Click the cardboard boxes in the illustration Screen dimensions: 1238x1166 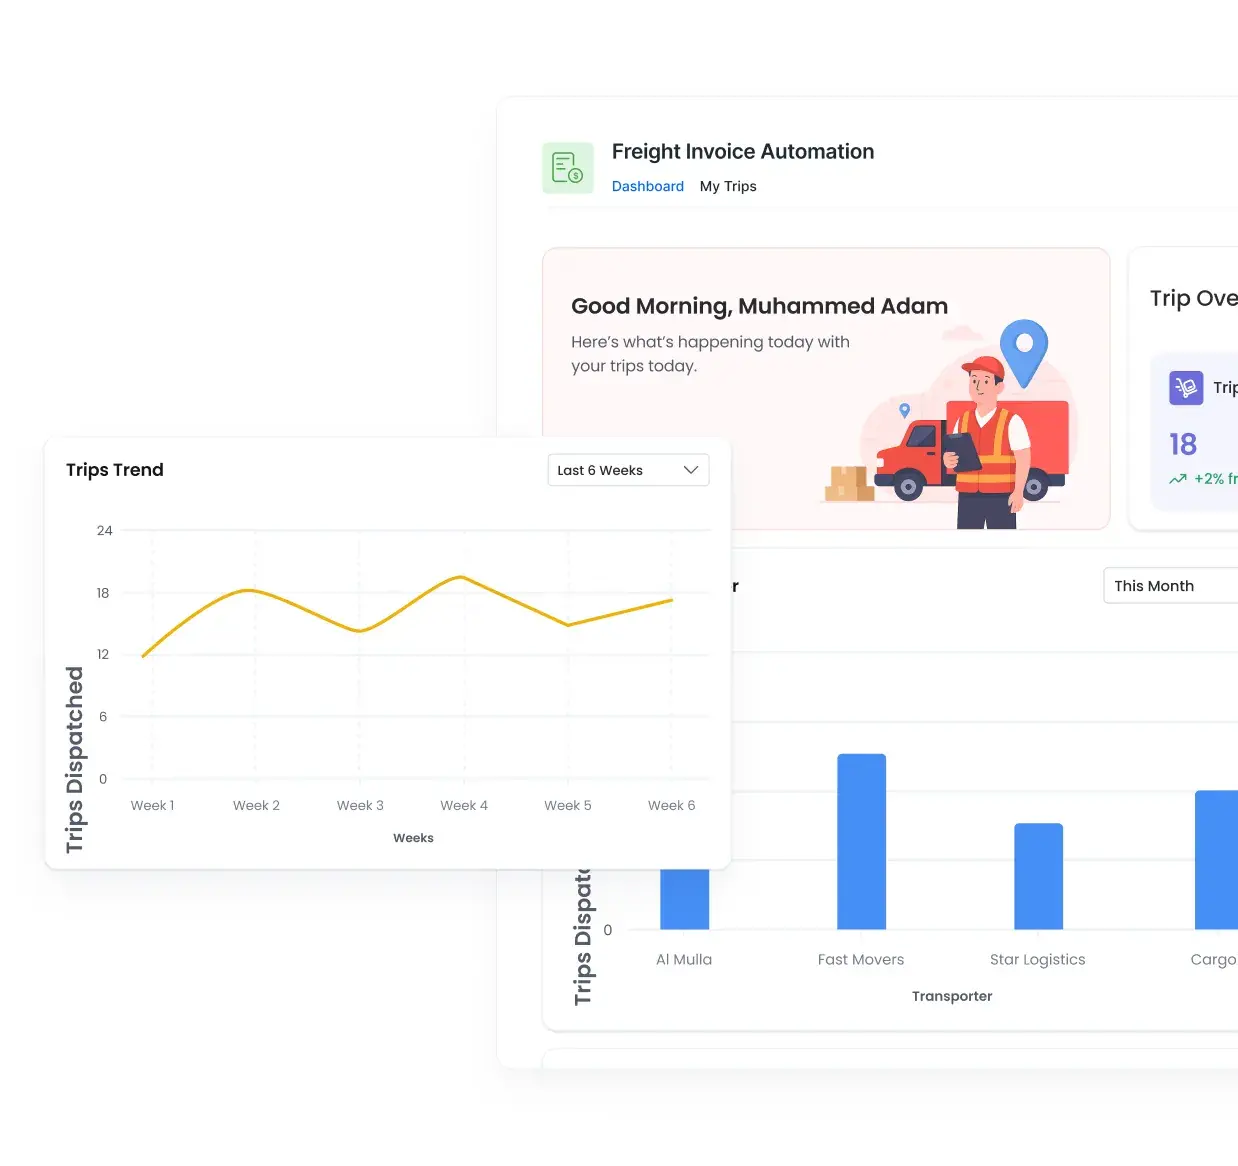pyautogui.click(x=848, y=484)
